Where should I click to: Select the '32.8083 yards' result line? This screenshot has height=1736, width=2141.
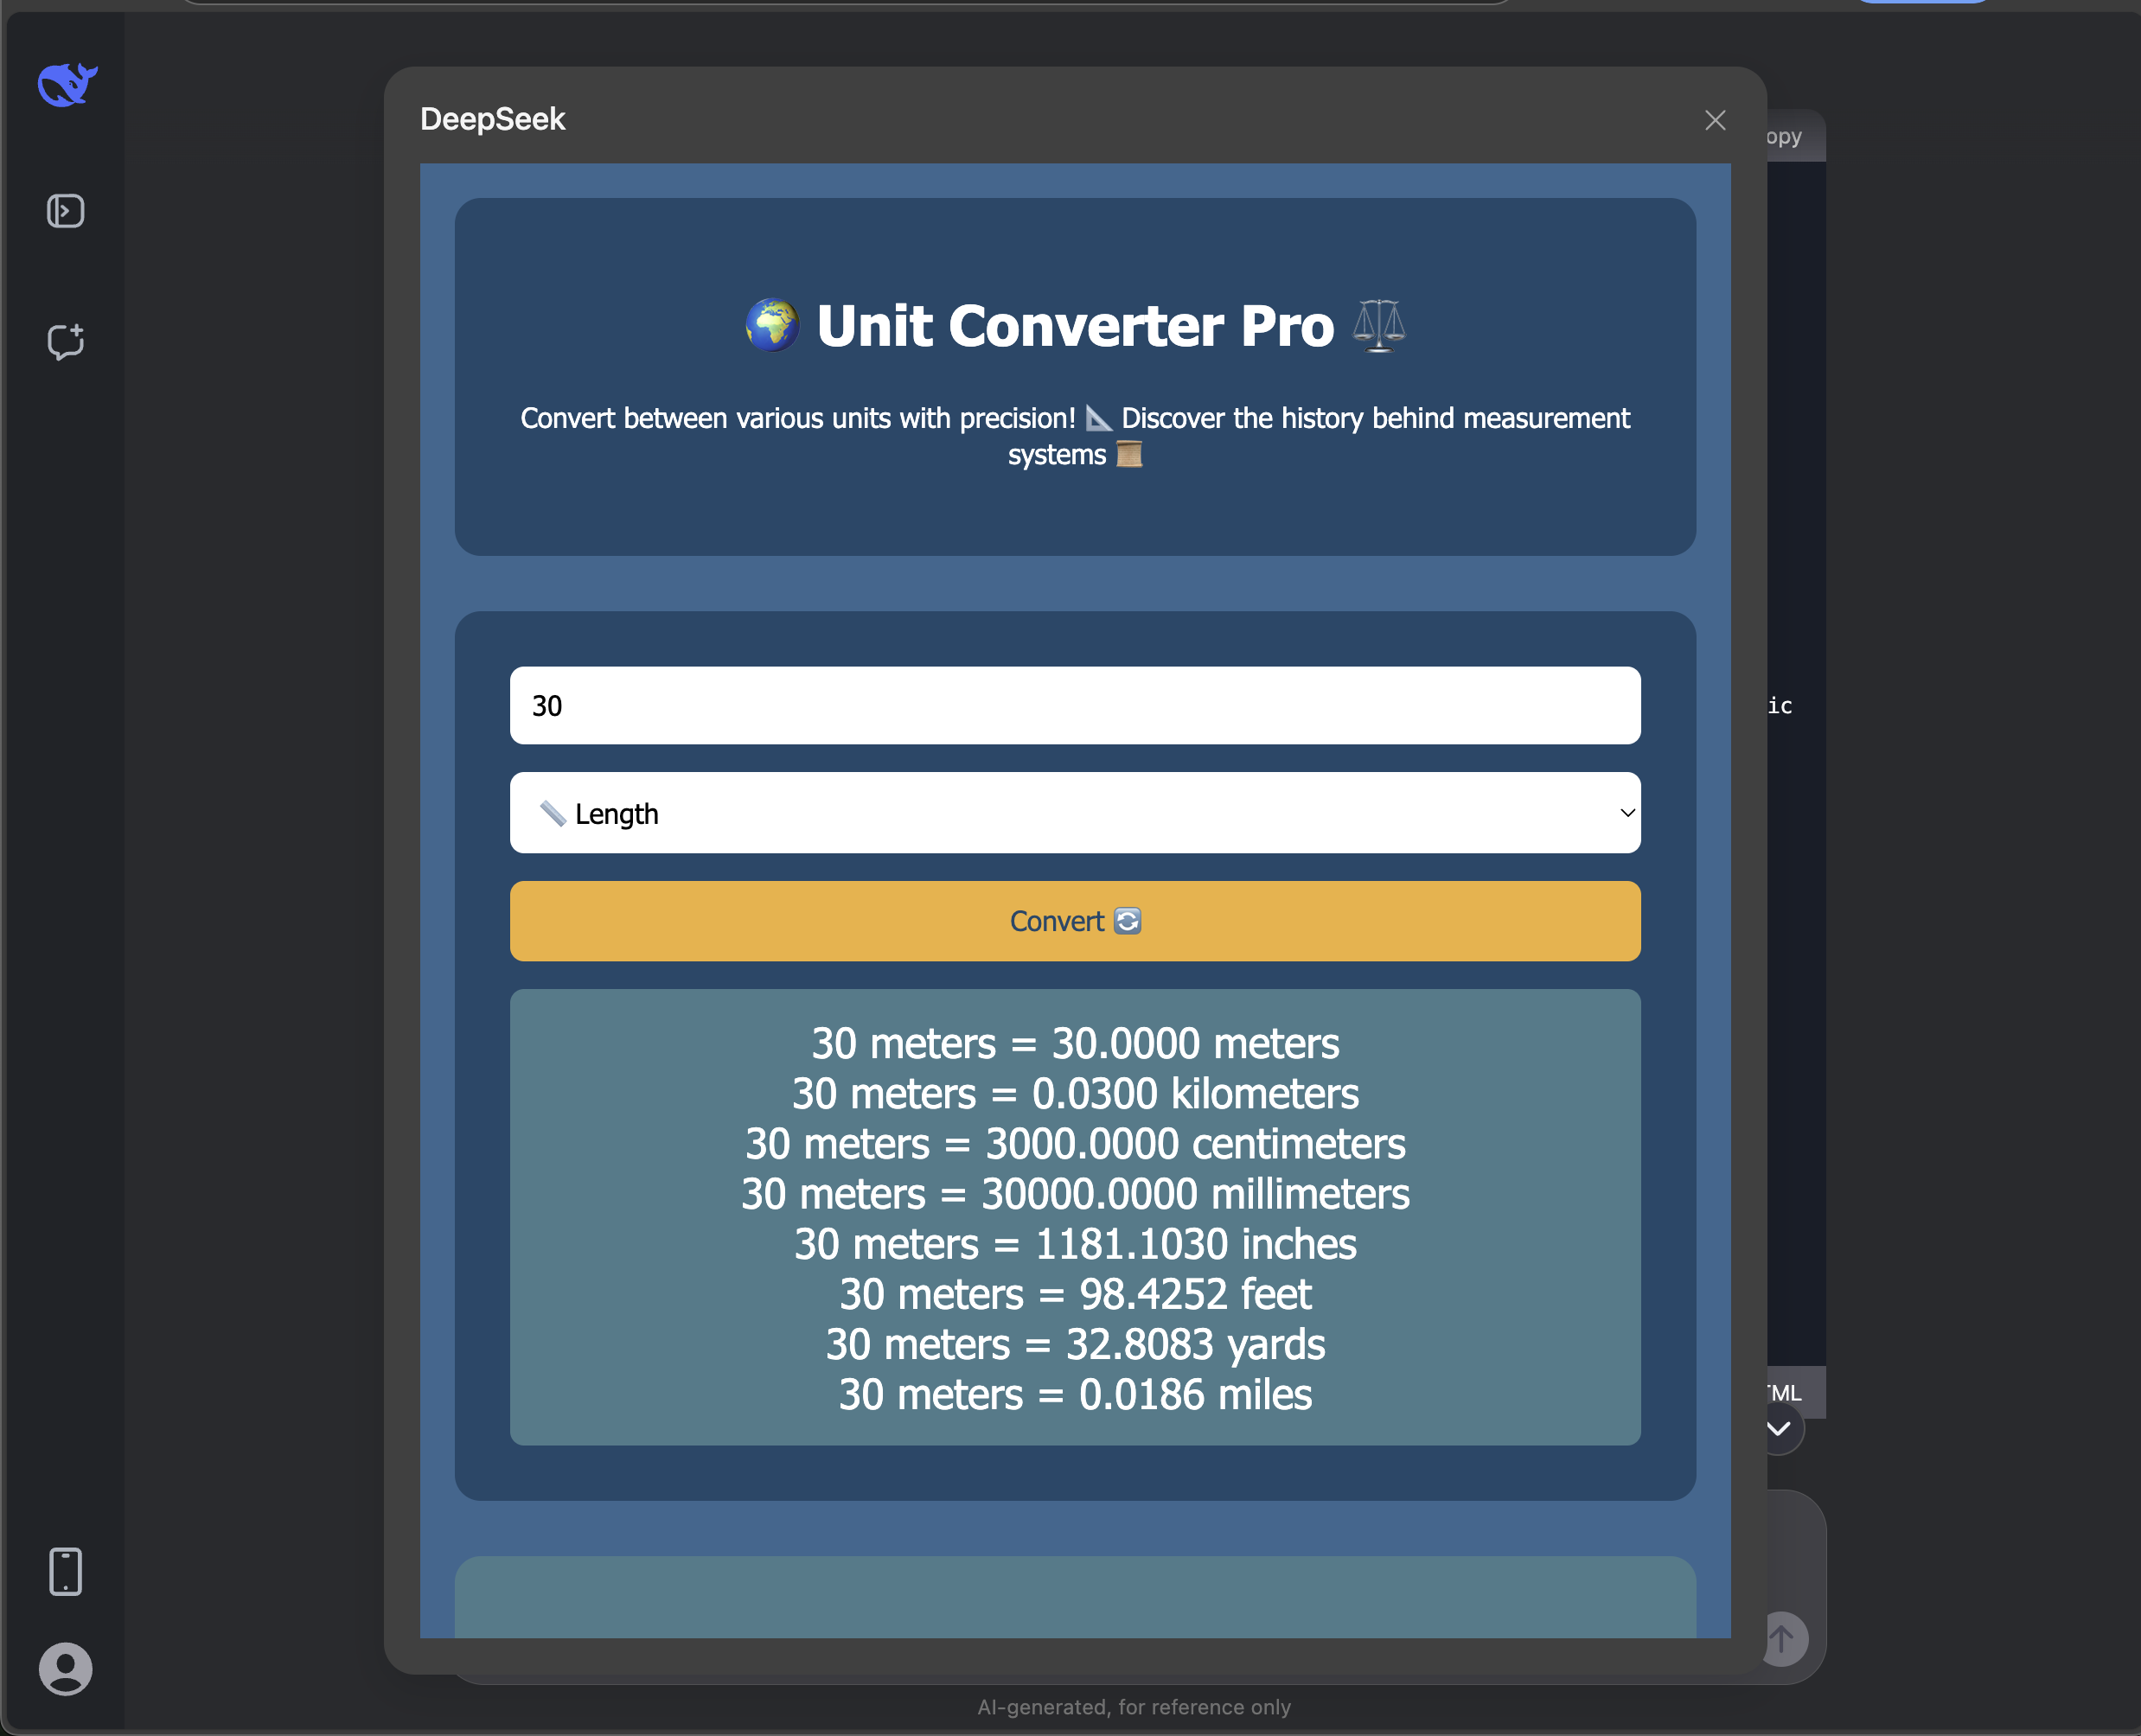[x=1075, y=1345]
